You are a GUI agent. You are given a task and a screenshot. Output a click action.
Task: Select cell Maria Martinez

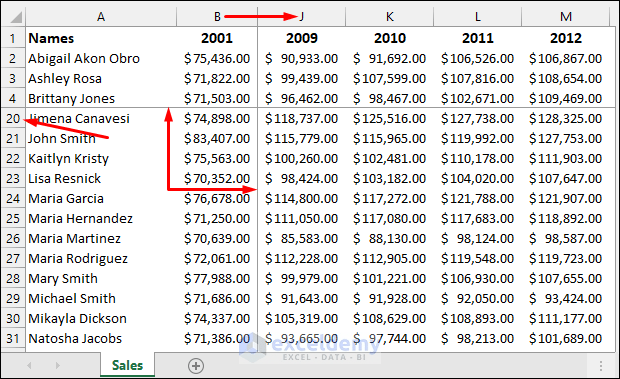[x=101, y=238]
